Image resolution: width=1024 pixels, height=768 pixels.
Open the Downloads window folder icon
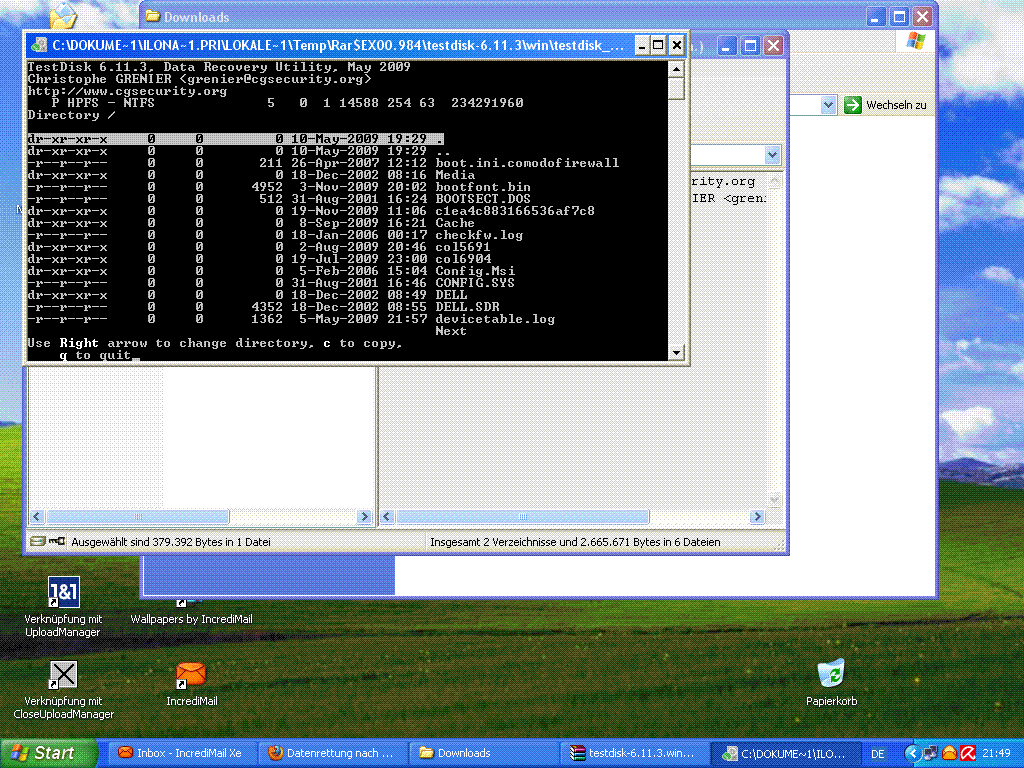point(153,16)
